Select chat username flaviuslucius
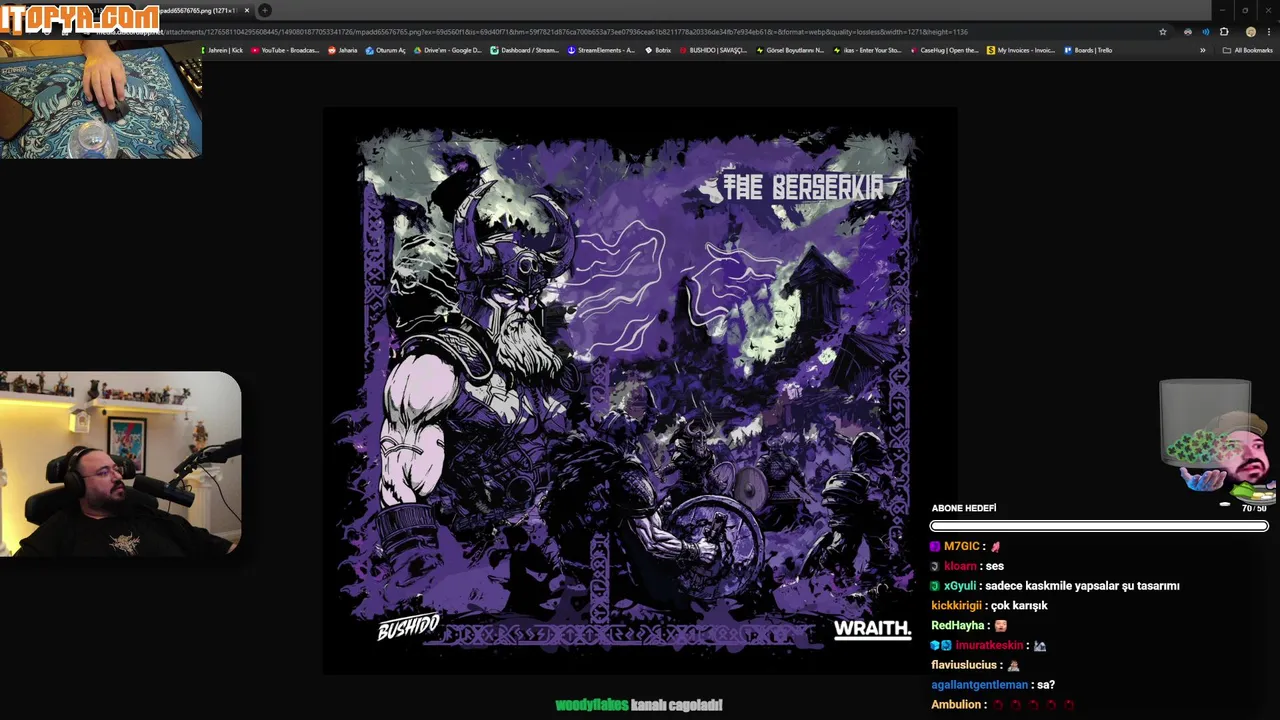Screen dimensions: 1280x720 (964, 665)
